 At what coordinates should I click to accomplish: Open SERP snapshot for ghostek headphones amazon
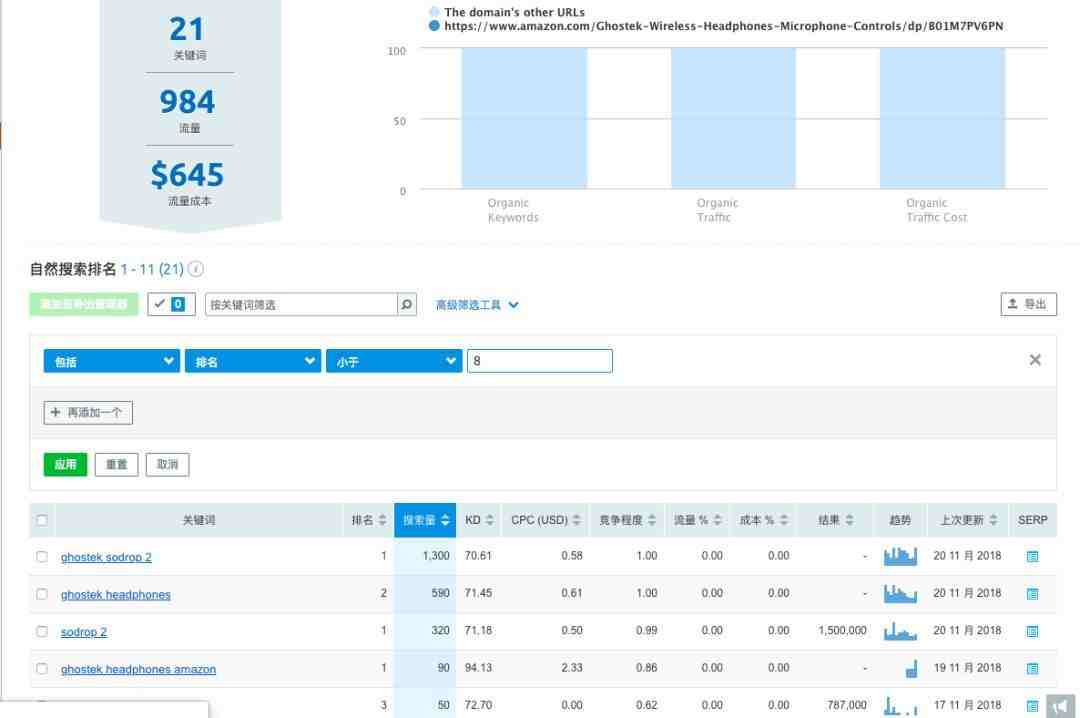tap(1032, 668)
